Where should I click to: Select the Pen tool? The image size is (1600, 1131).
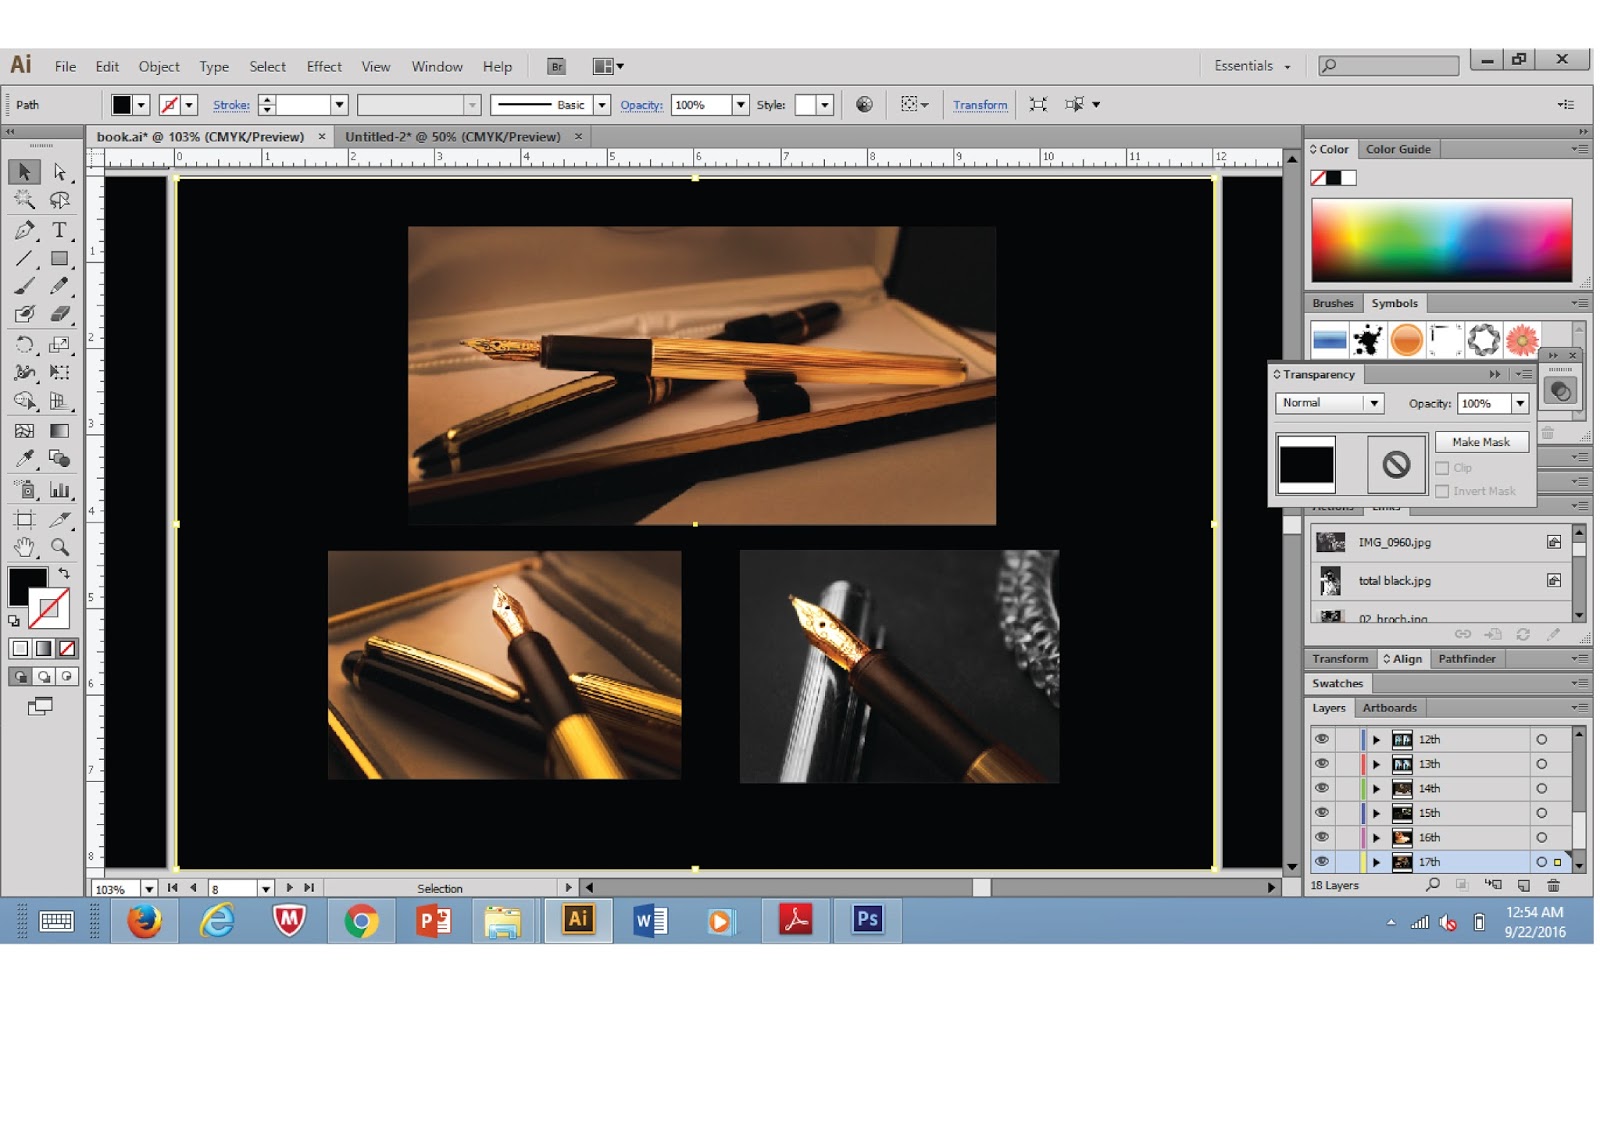tap(24, 230)
